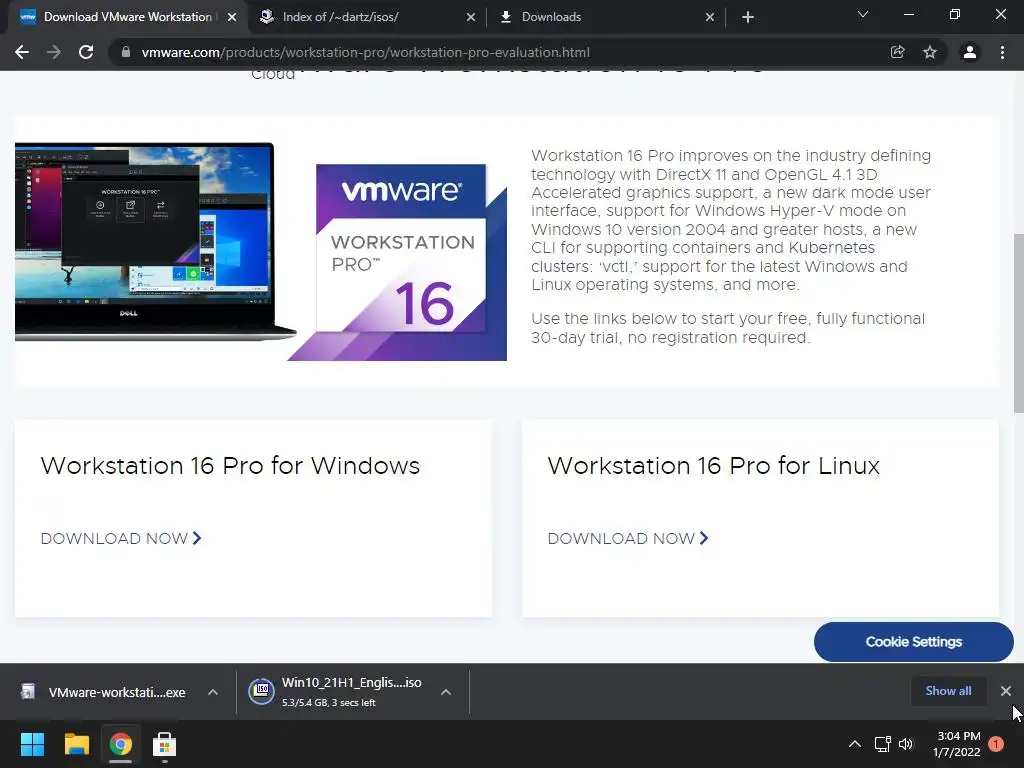Go back to the previous page
Screen dimensions: 1024x768
[x=22, y=52]
